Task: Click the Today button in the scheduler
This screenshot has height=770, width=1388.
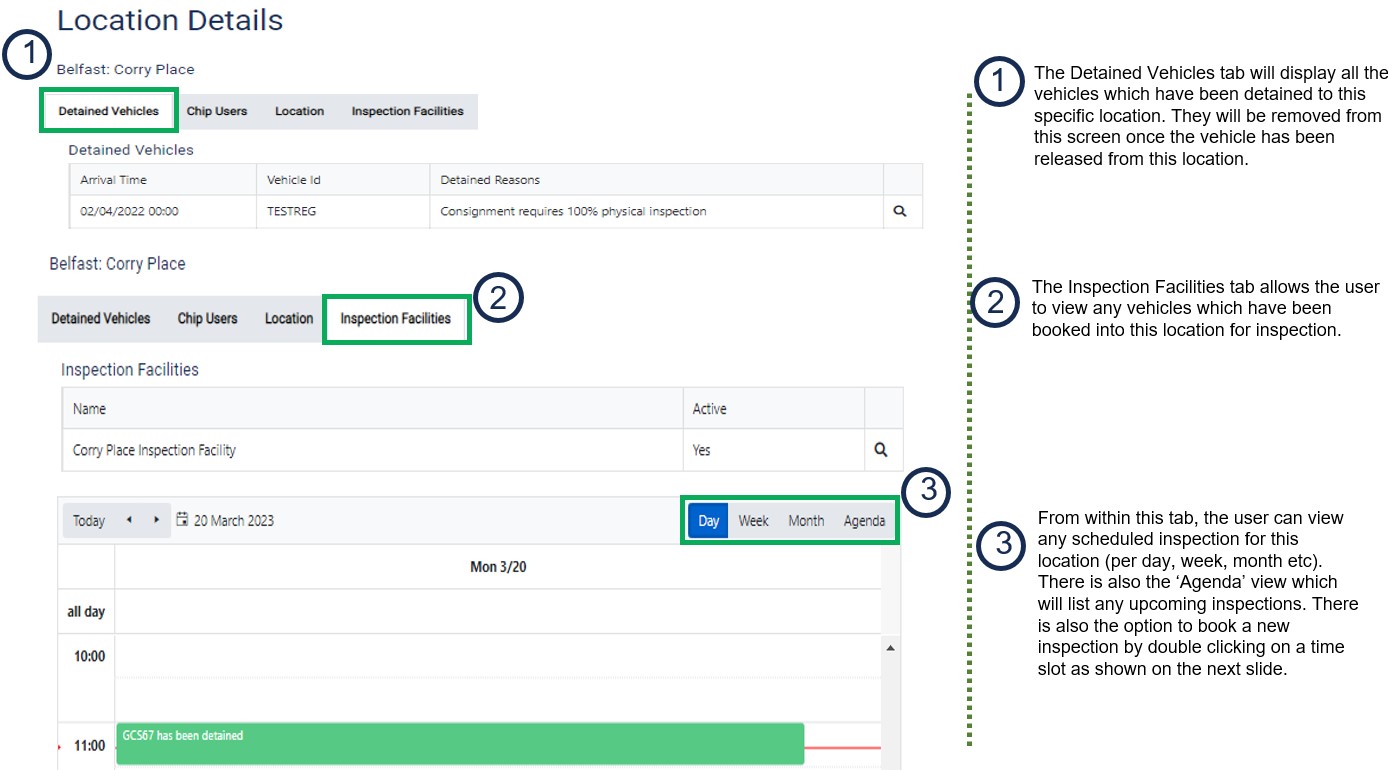Action: coord(89,521)
